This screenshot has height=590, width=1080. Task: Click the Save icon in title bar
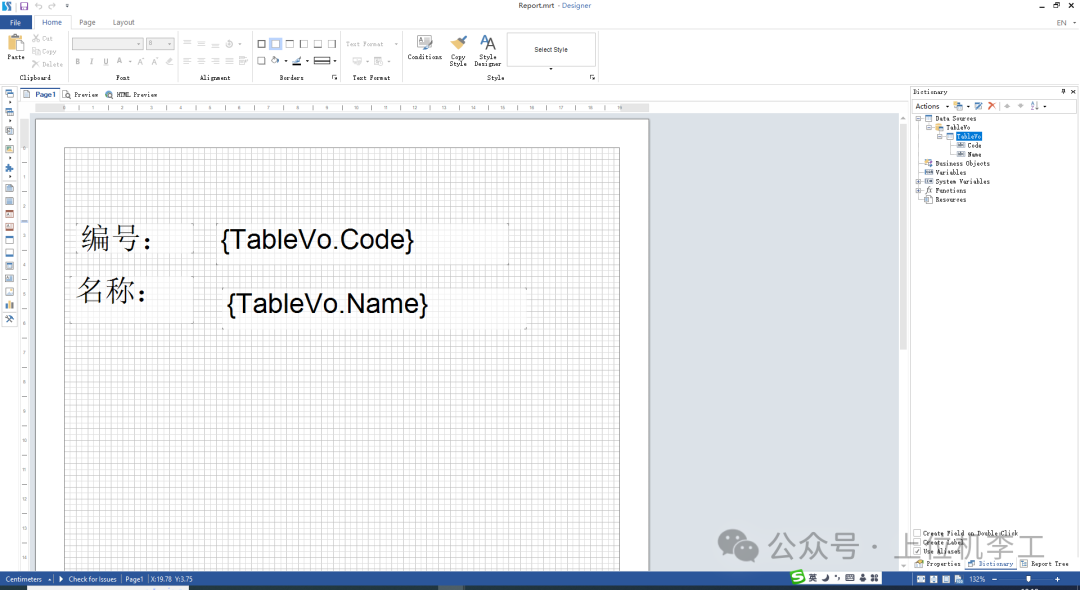click(x=24, y=6)
